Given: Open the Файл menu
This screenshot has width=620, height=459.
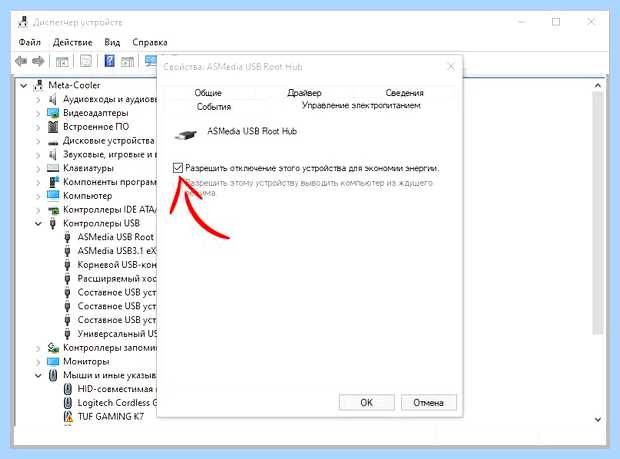Looking at the screenshot, I should [x=29, y=42].
